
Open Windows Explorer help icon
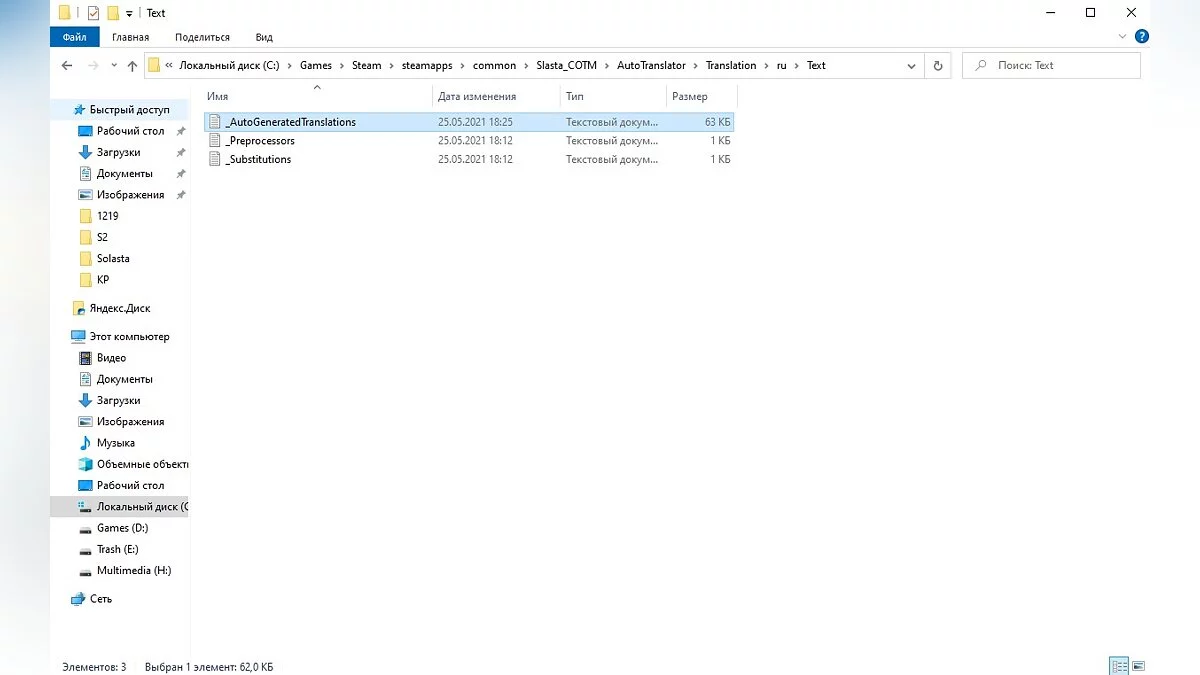pos(1141,36)
